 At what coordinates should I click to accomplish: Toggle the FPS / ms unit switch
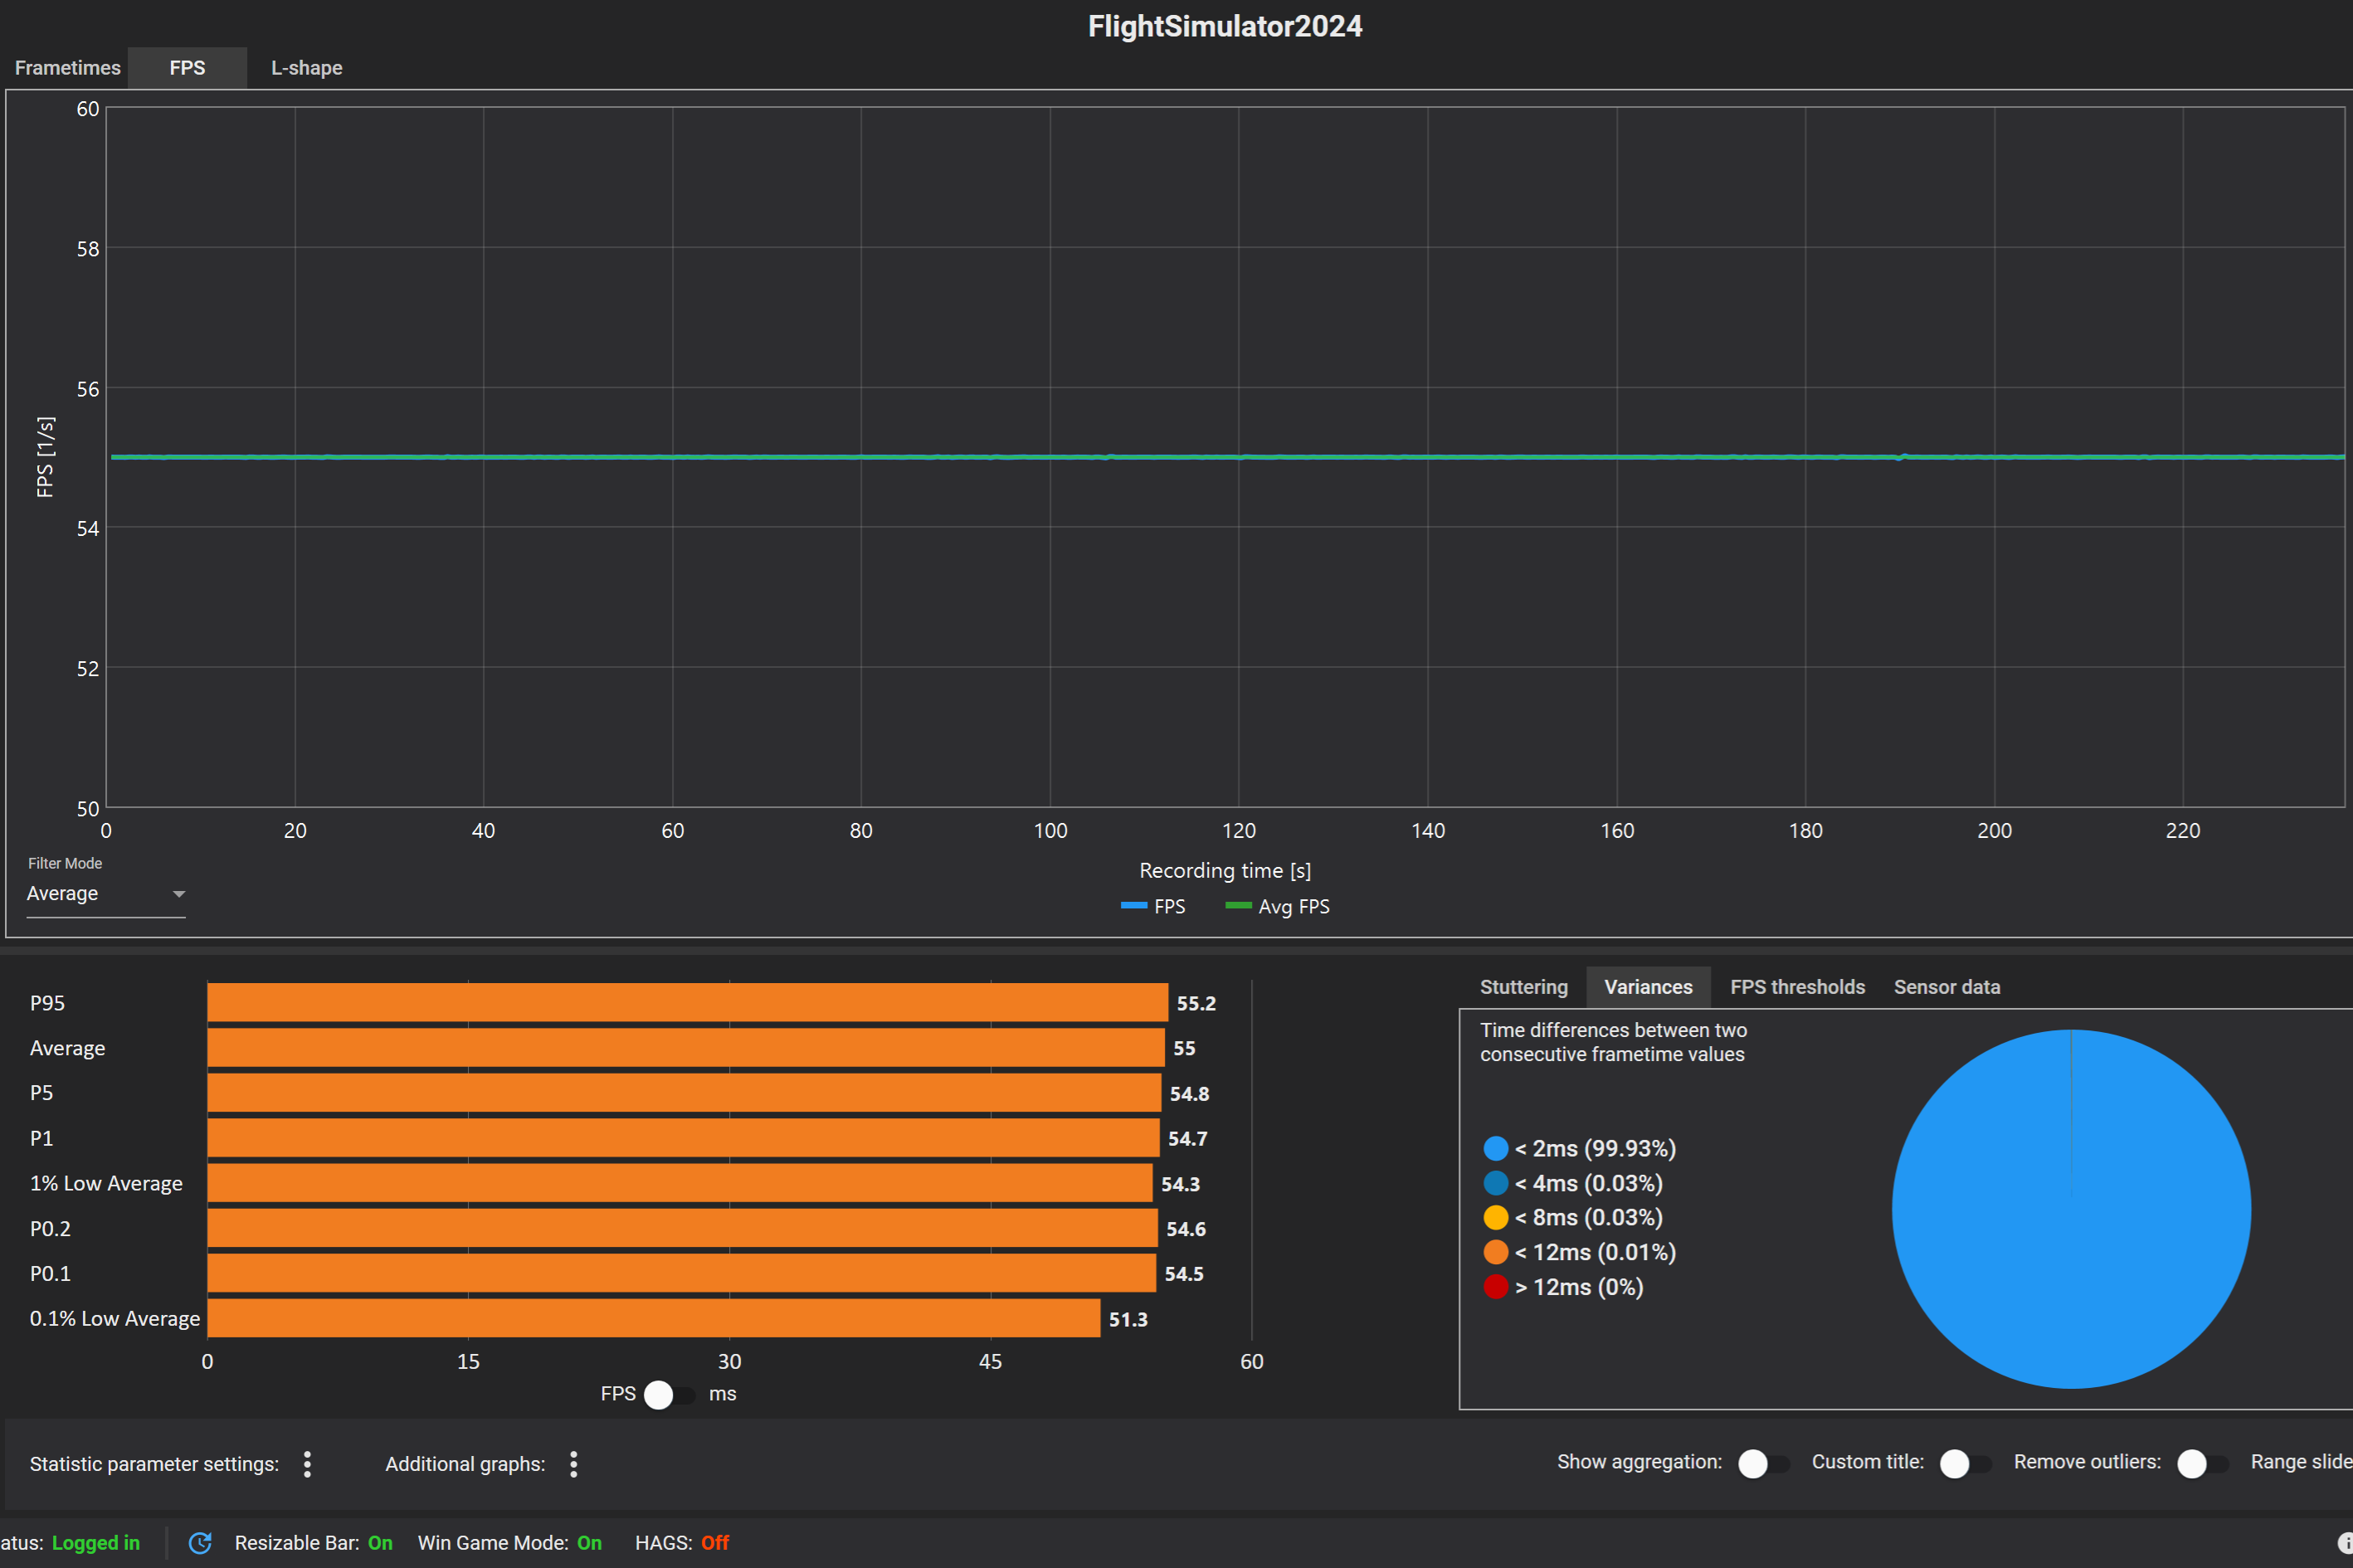click(x=669, y=1394)
